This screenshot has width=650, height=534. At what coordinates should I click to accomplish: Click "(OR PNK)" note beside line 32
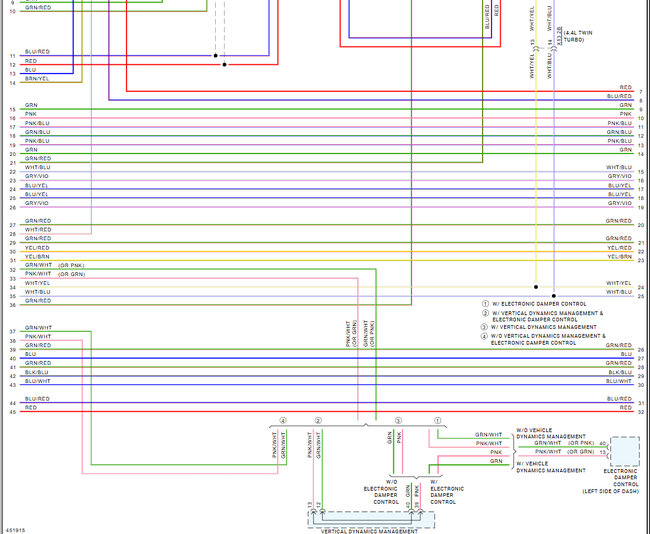click(71, 265)
